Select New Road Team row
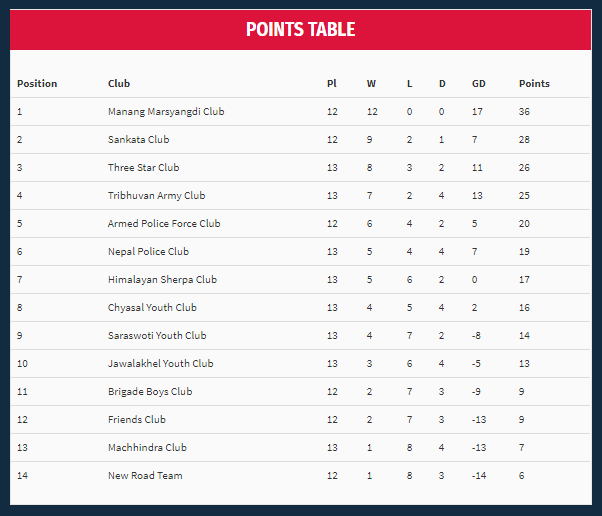Viewport: 602px width, 516px height. (x=301, y=475)
